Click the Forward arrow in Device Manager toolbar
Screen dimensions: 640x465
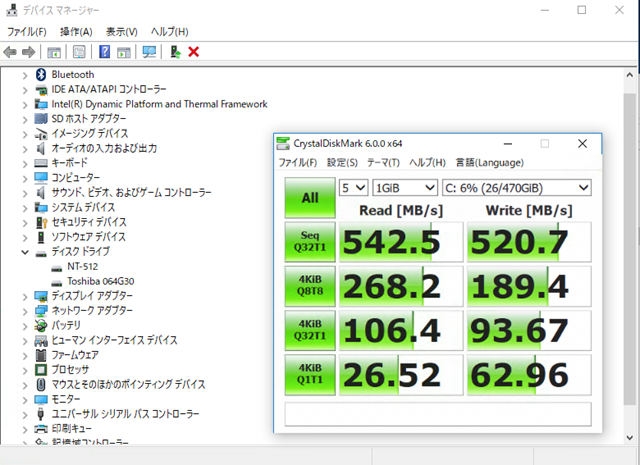29,51
